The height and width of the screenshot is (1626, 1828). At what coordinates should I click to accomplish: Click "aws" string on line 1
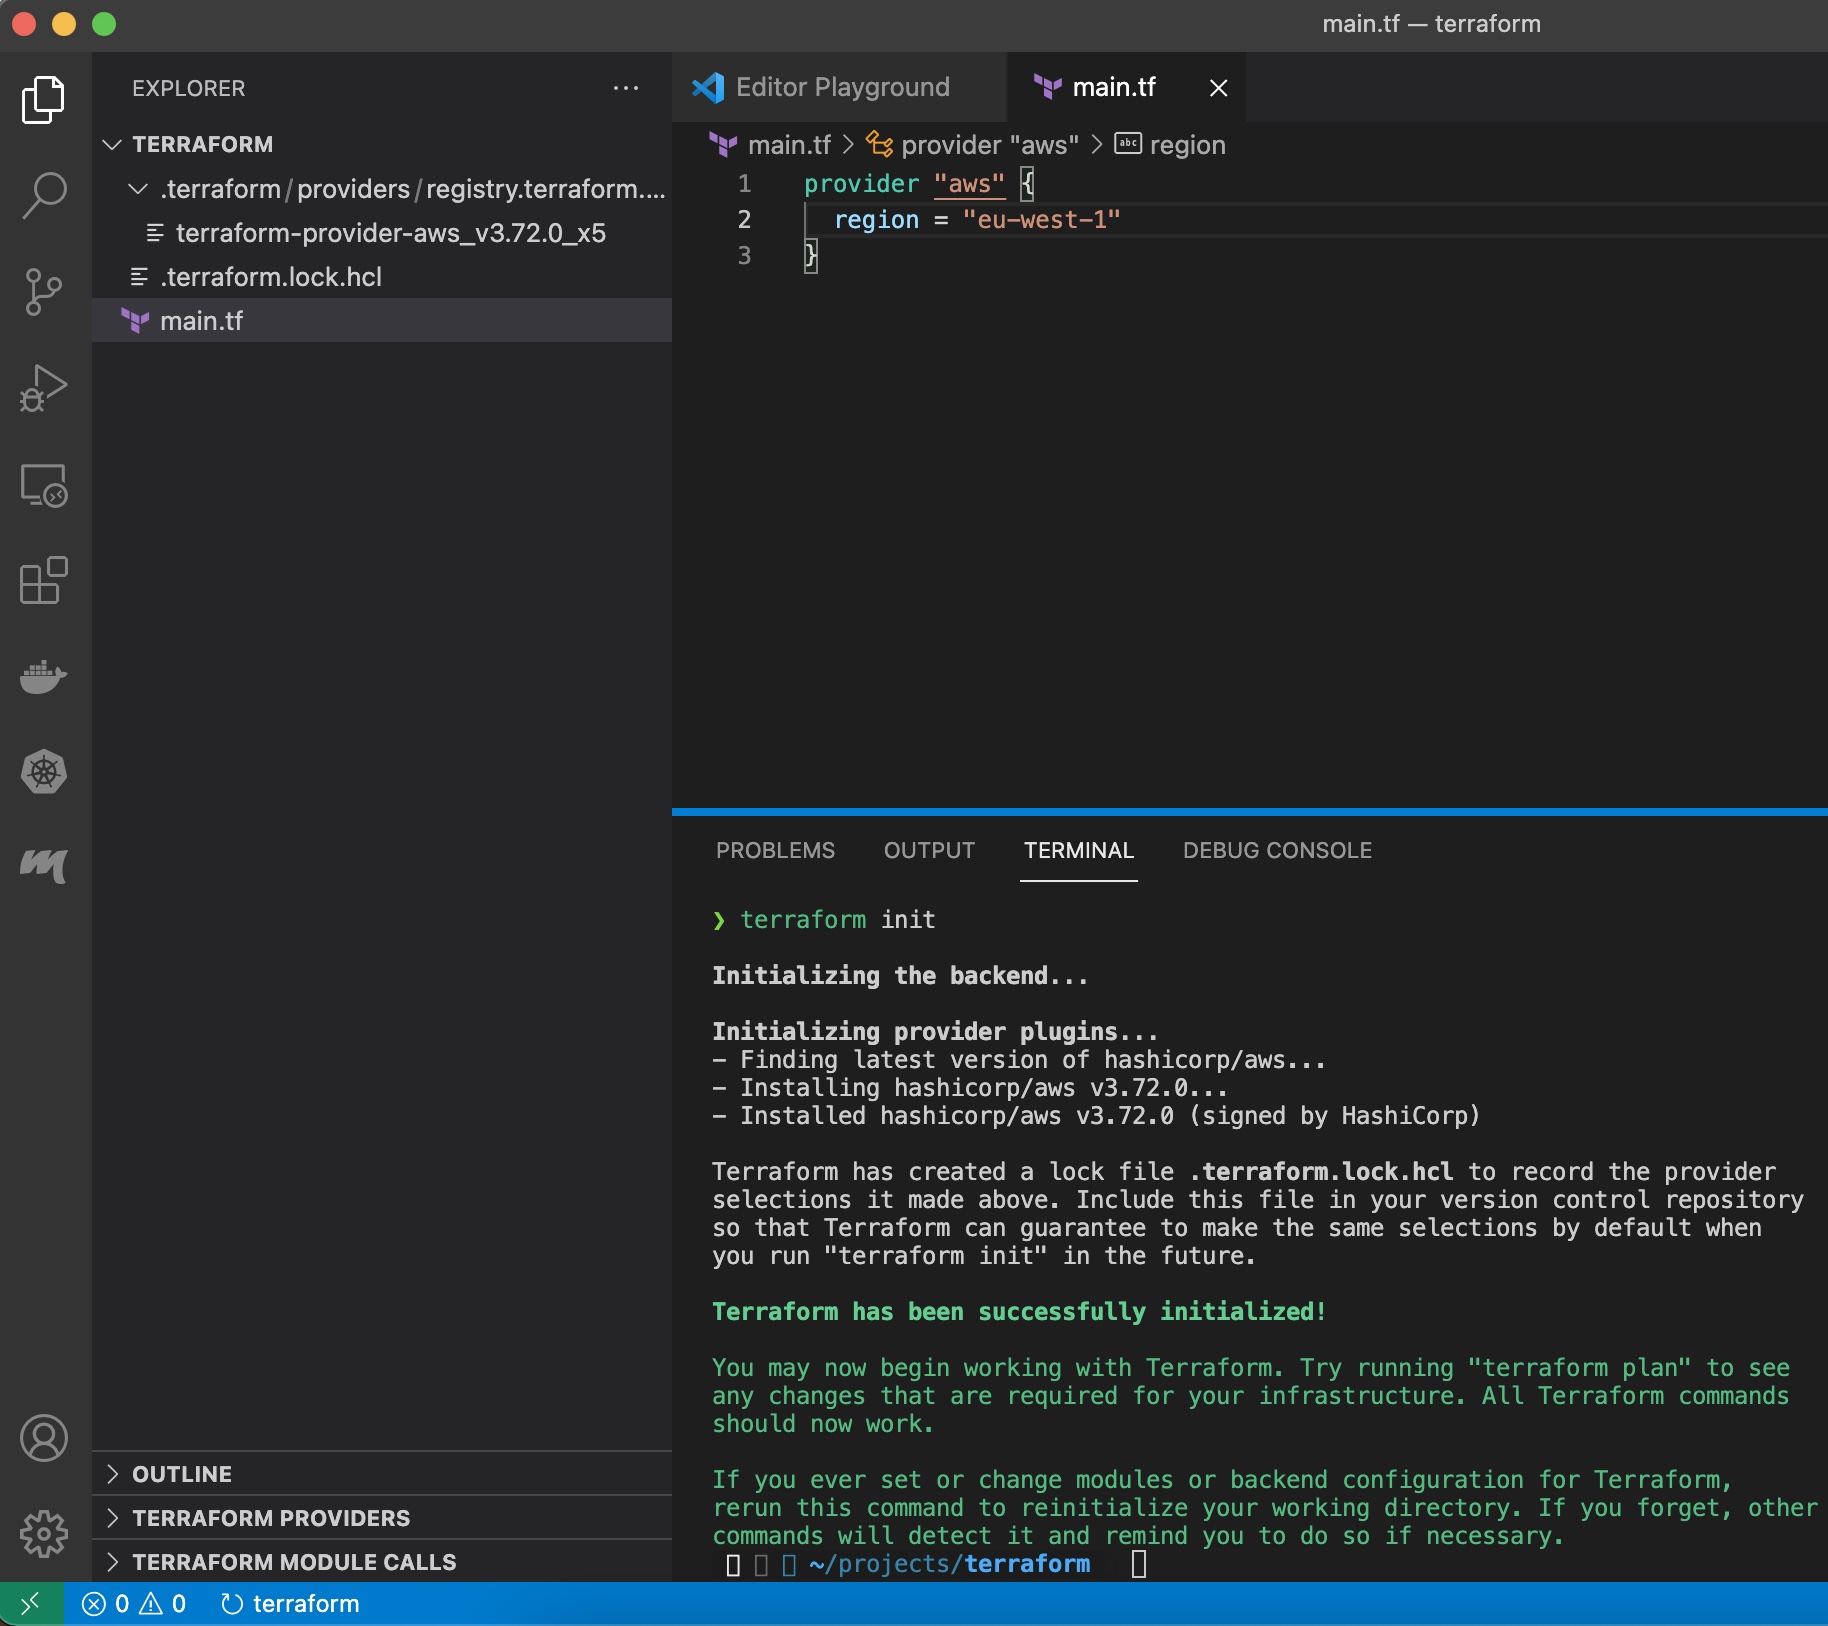969,184
